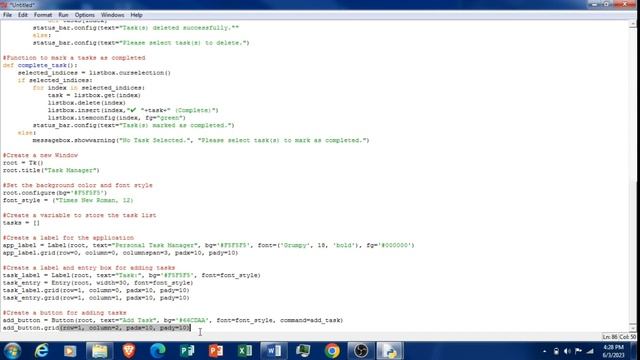Click the listbox.delete(index) line
The image size is (640, 360).
tap(87, 103)
